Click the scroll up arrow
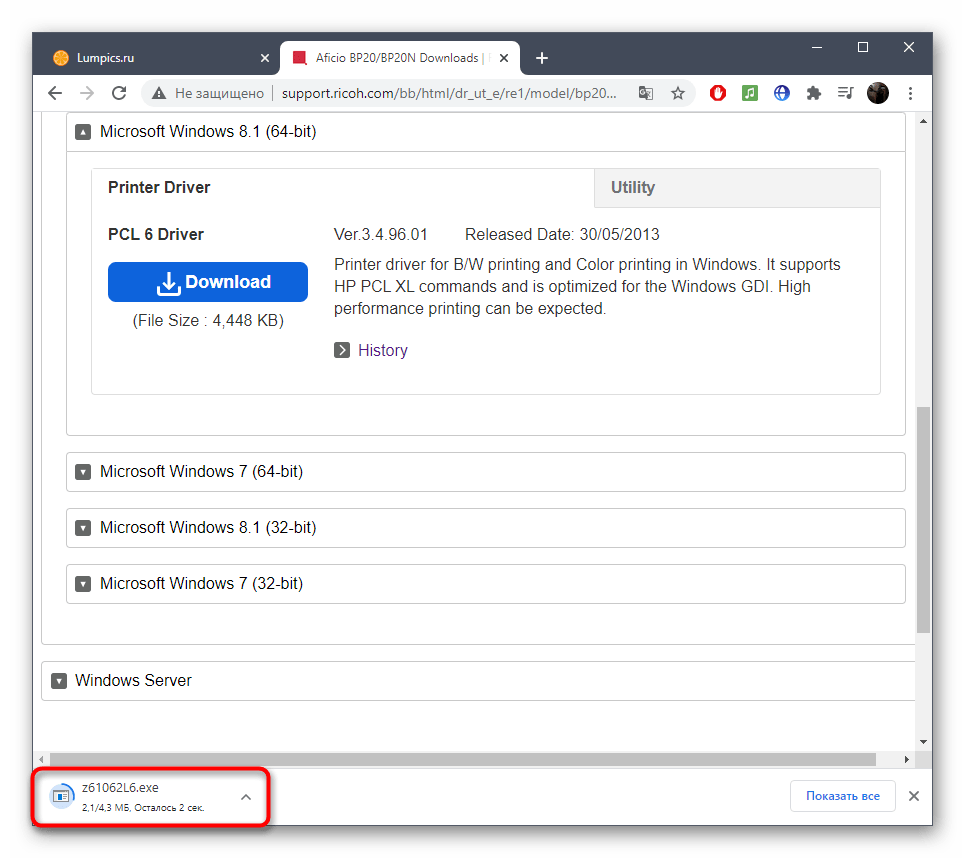Screen dimensions: 965x858 (923, 121)
